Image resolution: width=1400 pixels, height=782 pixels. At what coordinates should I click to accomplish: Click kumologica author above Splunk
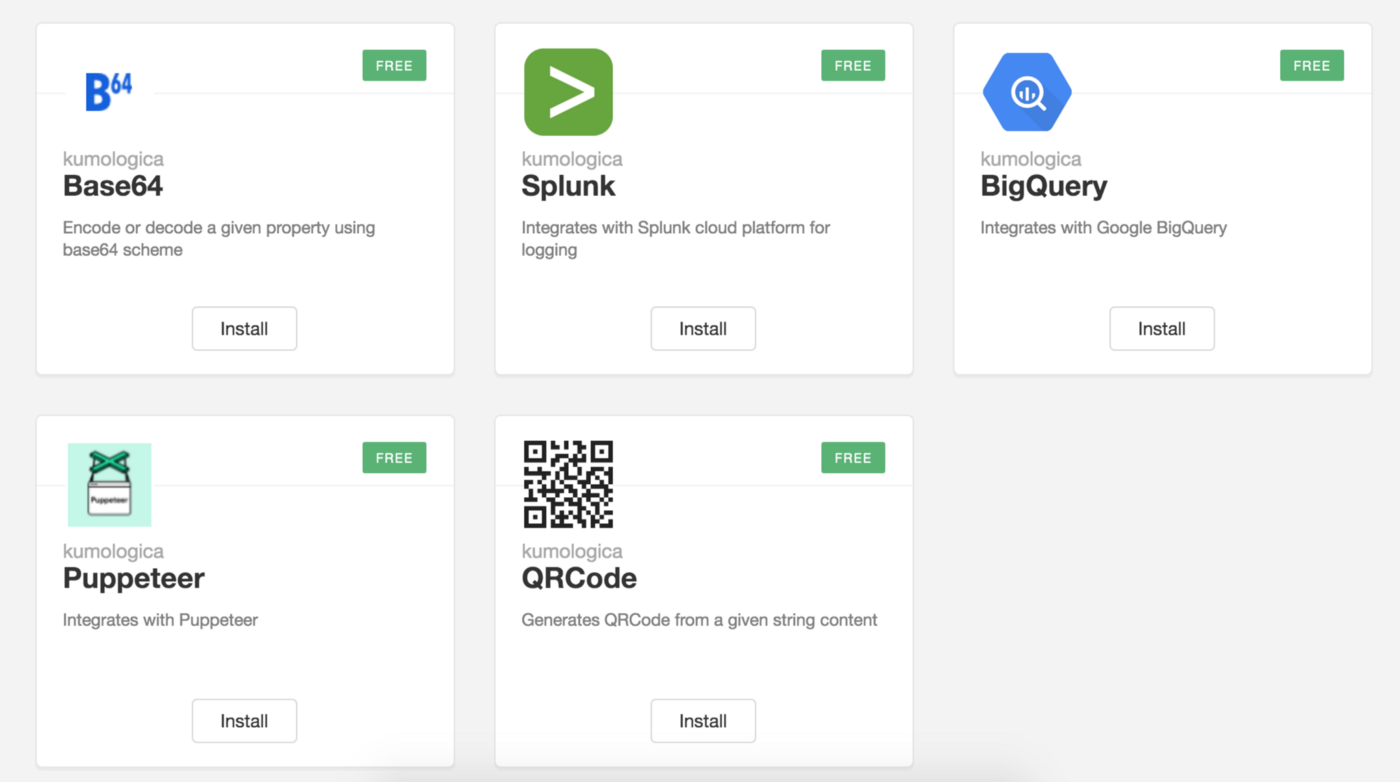(x=572, y=159)
